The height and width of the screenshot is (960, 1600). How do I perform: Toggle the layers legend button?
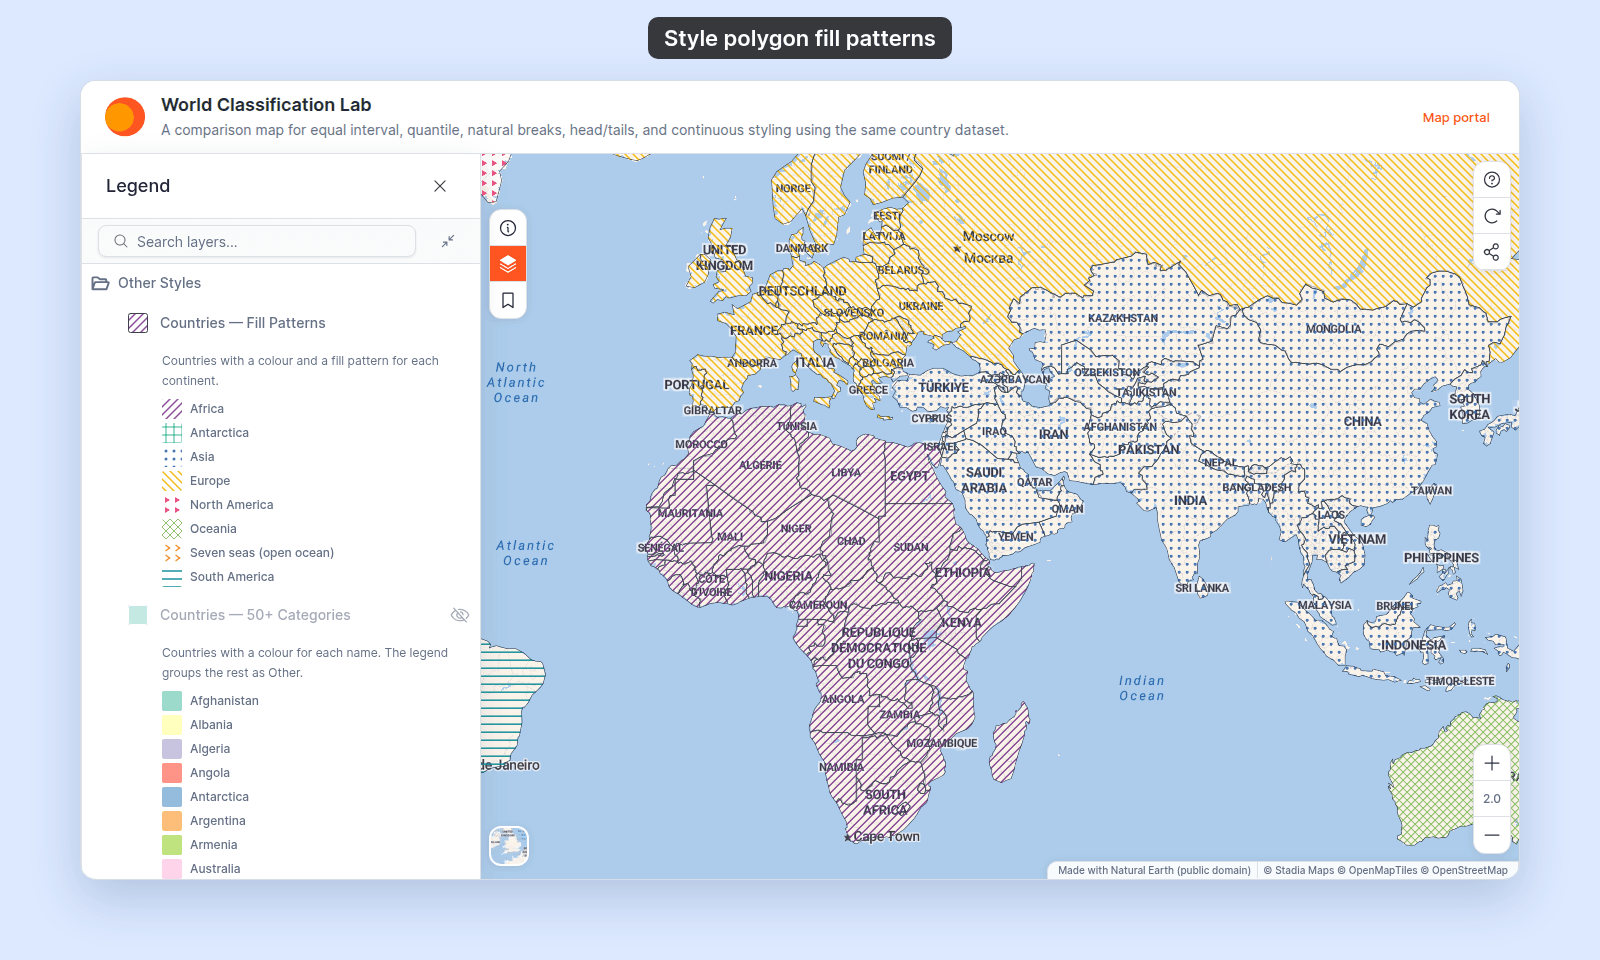click(508, 264)
